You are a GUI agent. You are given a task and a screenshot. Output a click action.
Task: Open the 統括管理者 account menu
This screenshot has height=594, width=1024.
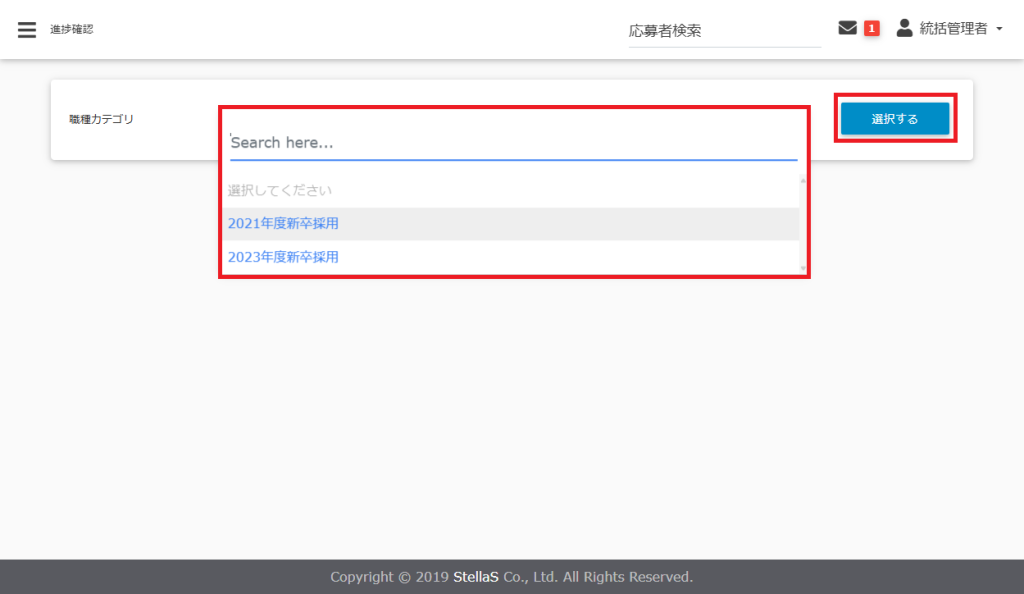(953, 29)
